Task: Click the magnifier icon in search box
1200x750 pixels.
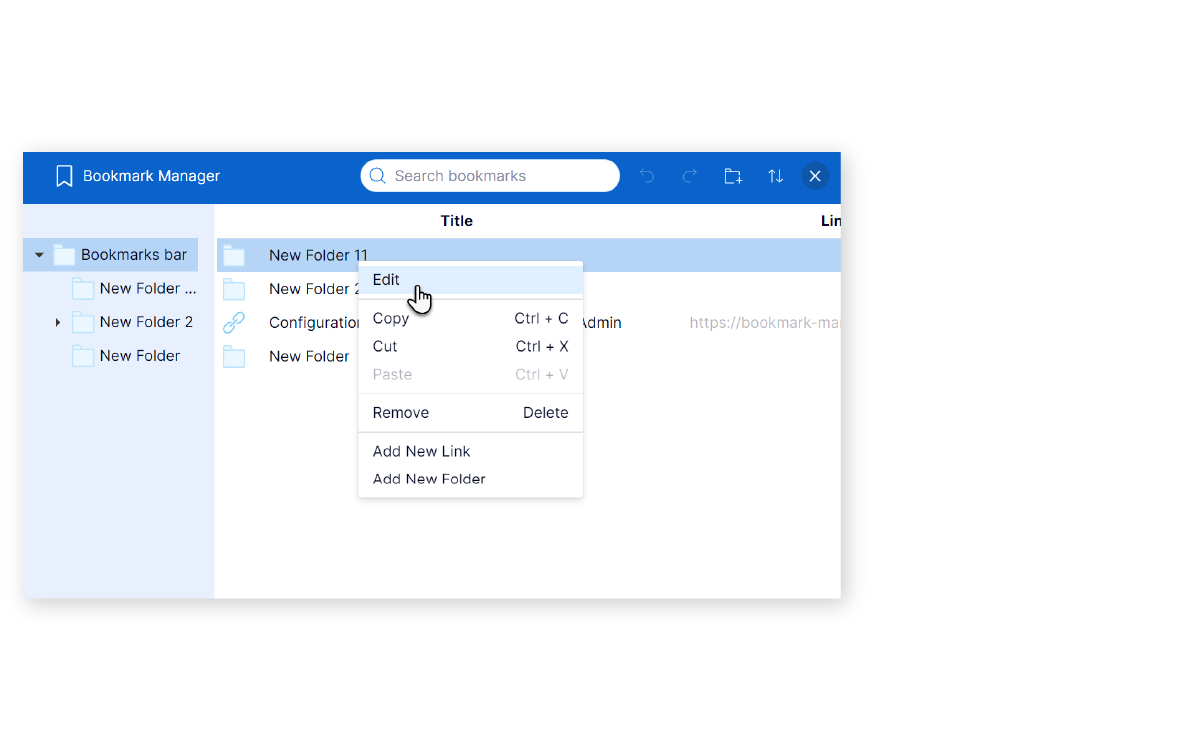Action: [377, 176]
